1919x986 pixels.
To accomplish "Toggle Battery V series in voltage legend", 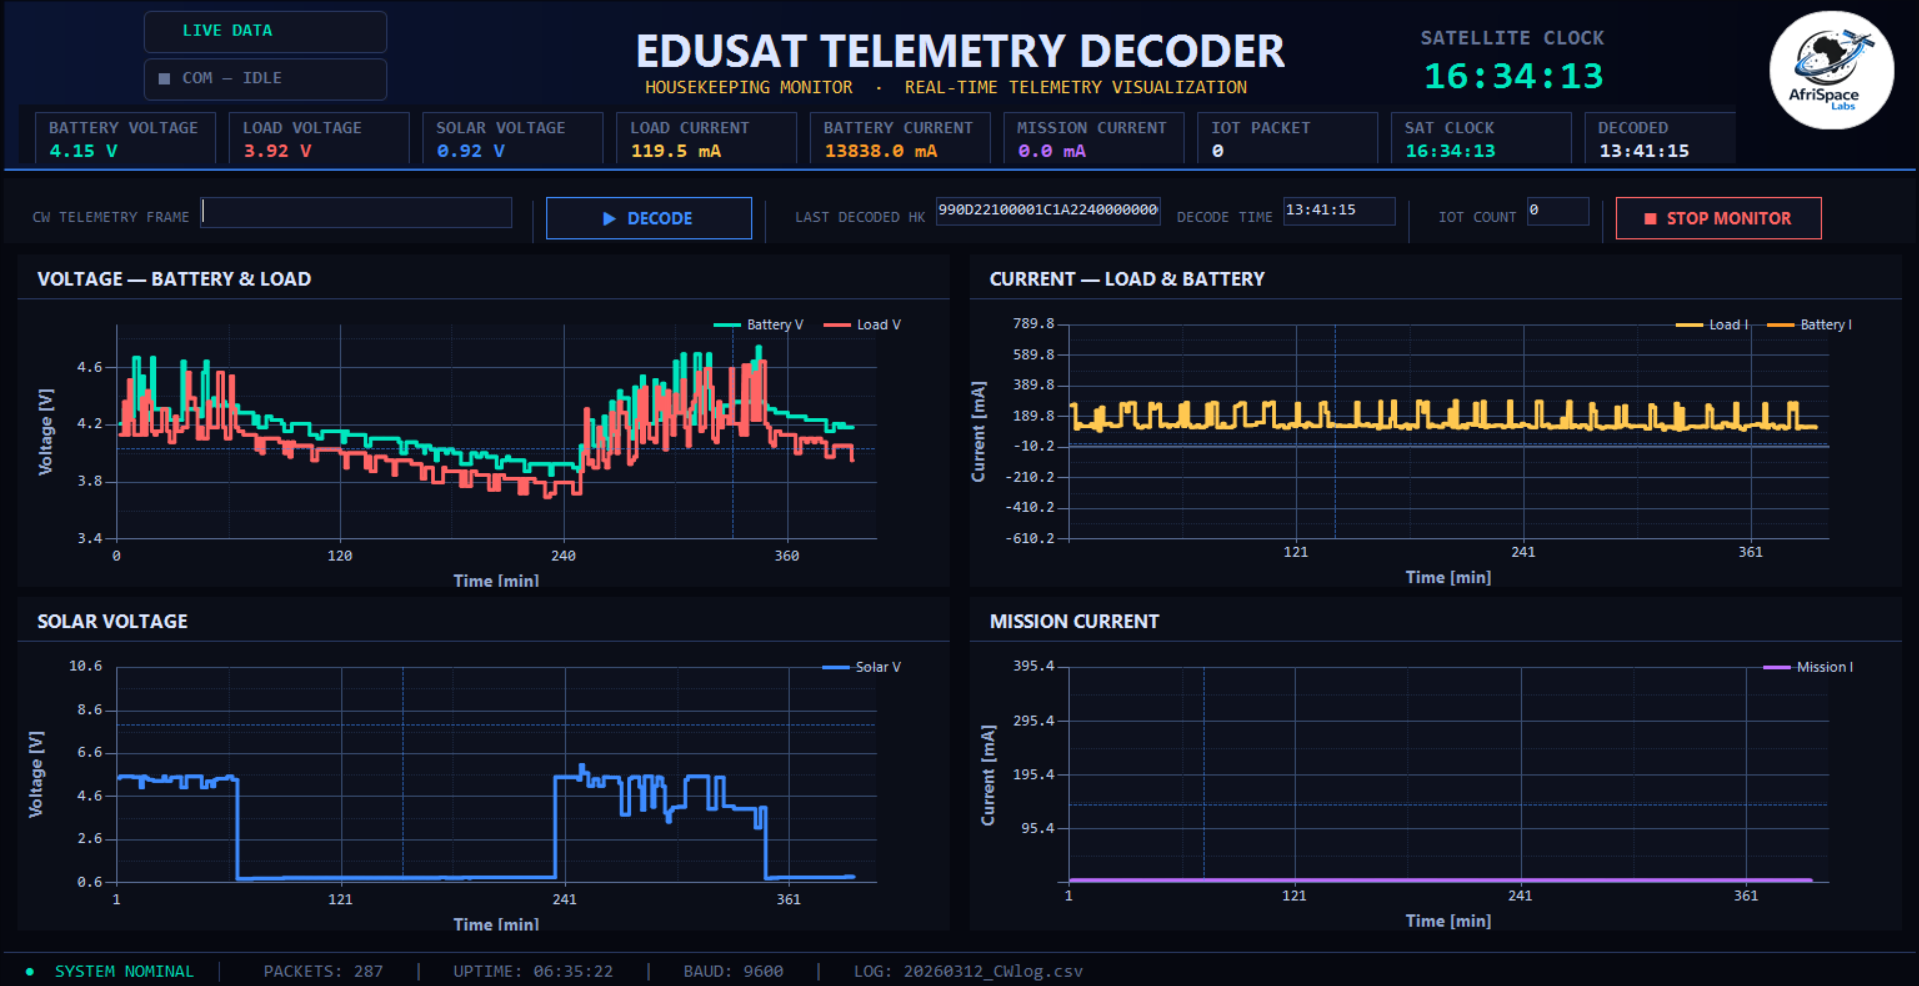I will [759, 325].
